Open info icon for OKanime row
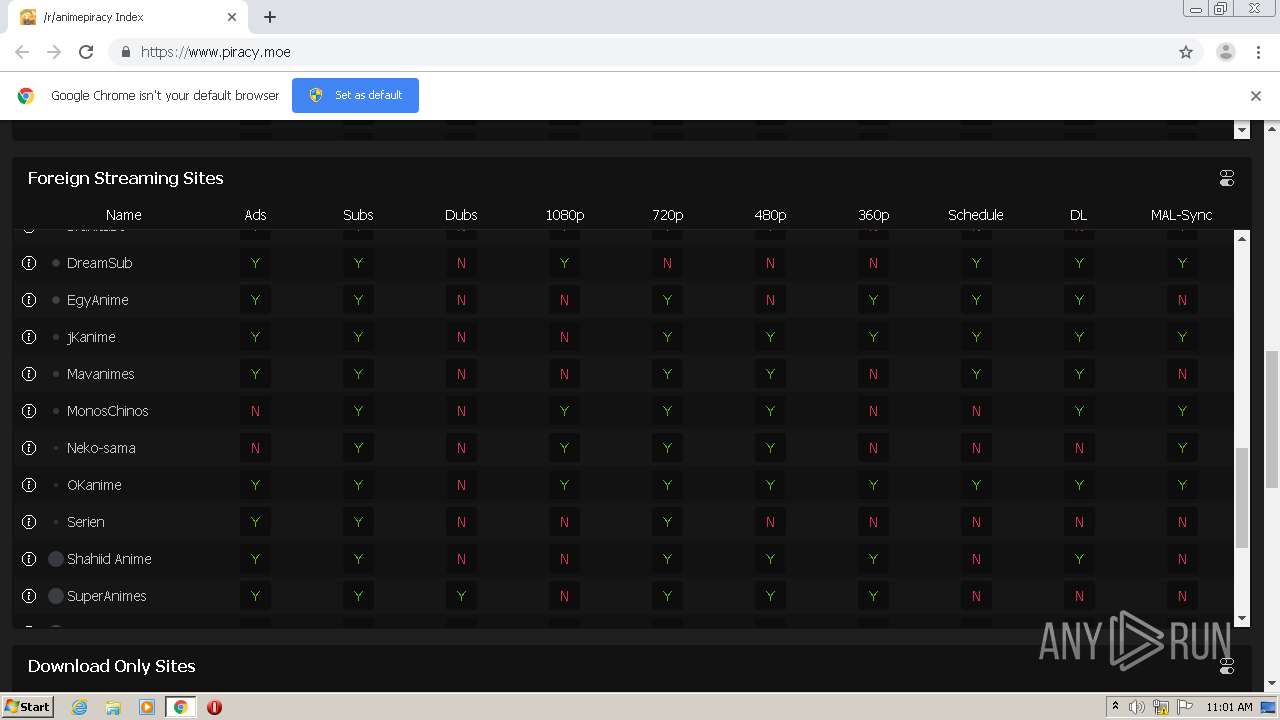 (29, 485)
